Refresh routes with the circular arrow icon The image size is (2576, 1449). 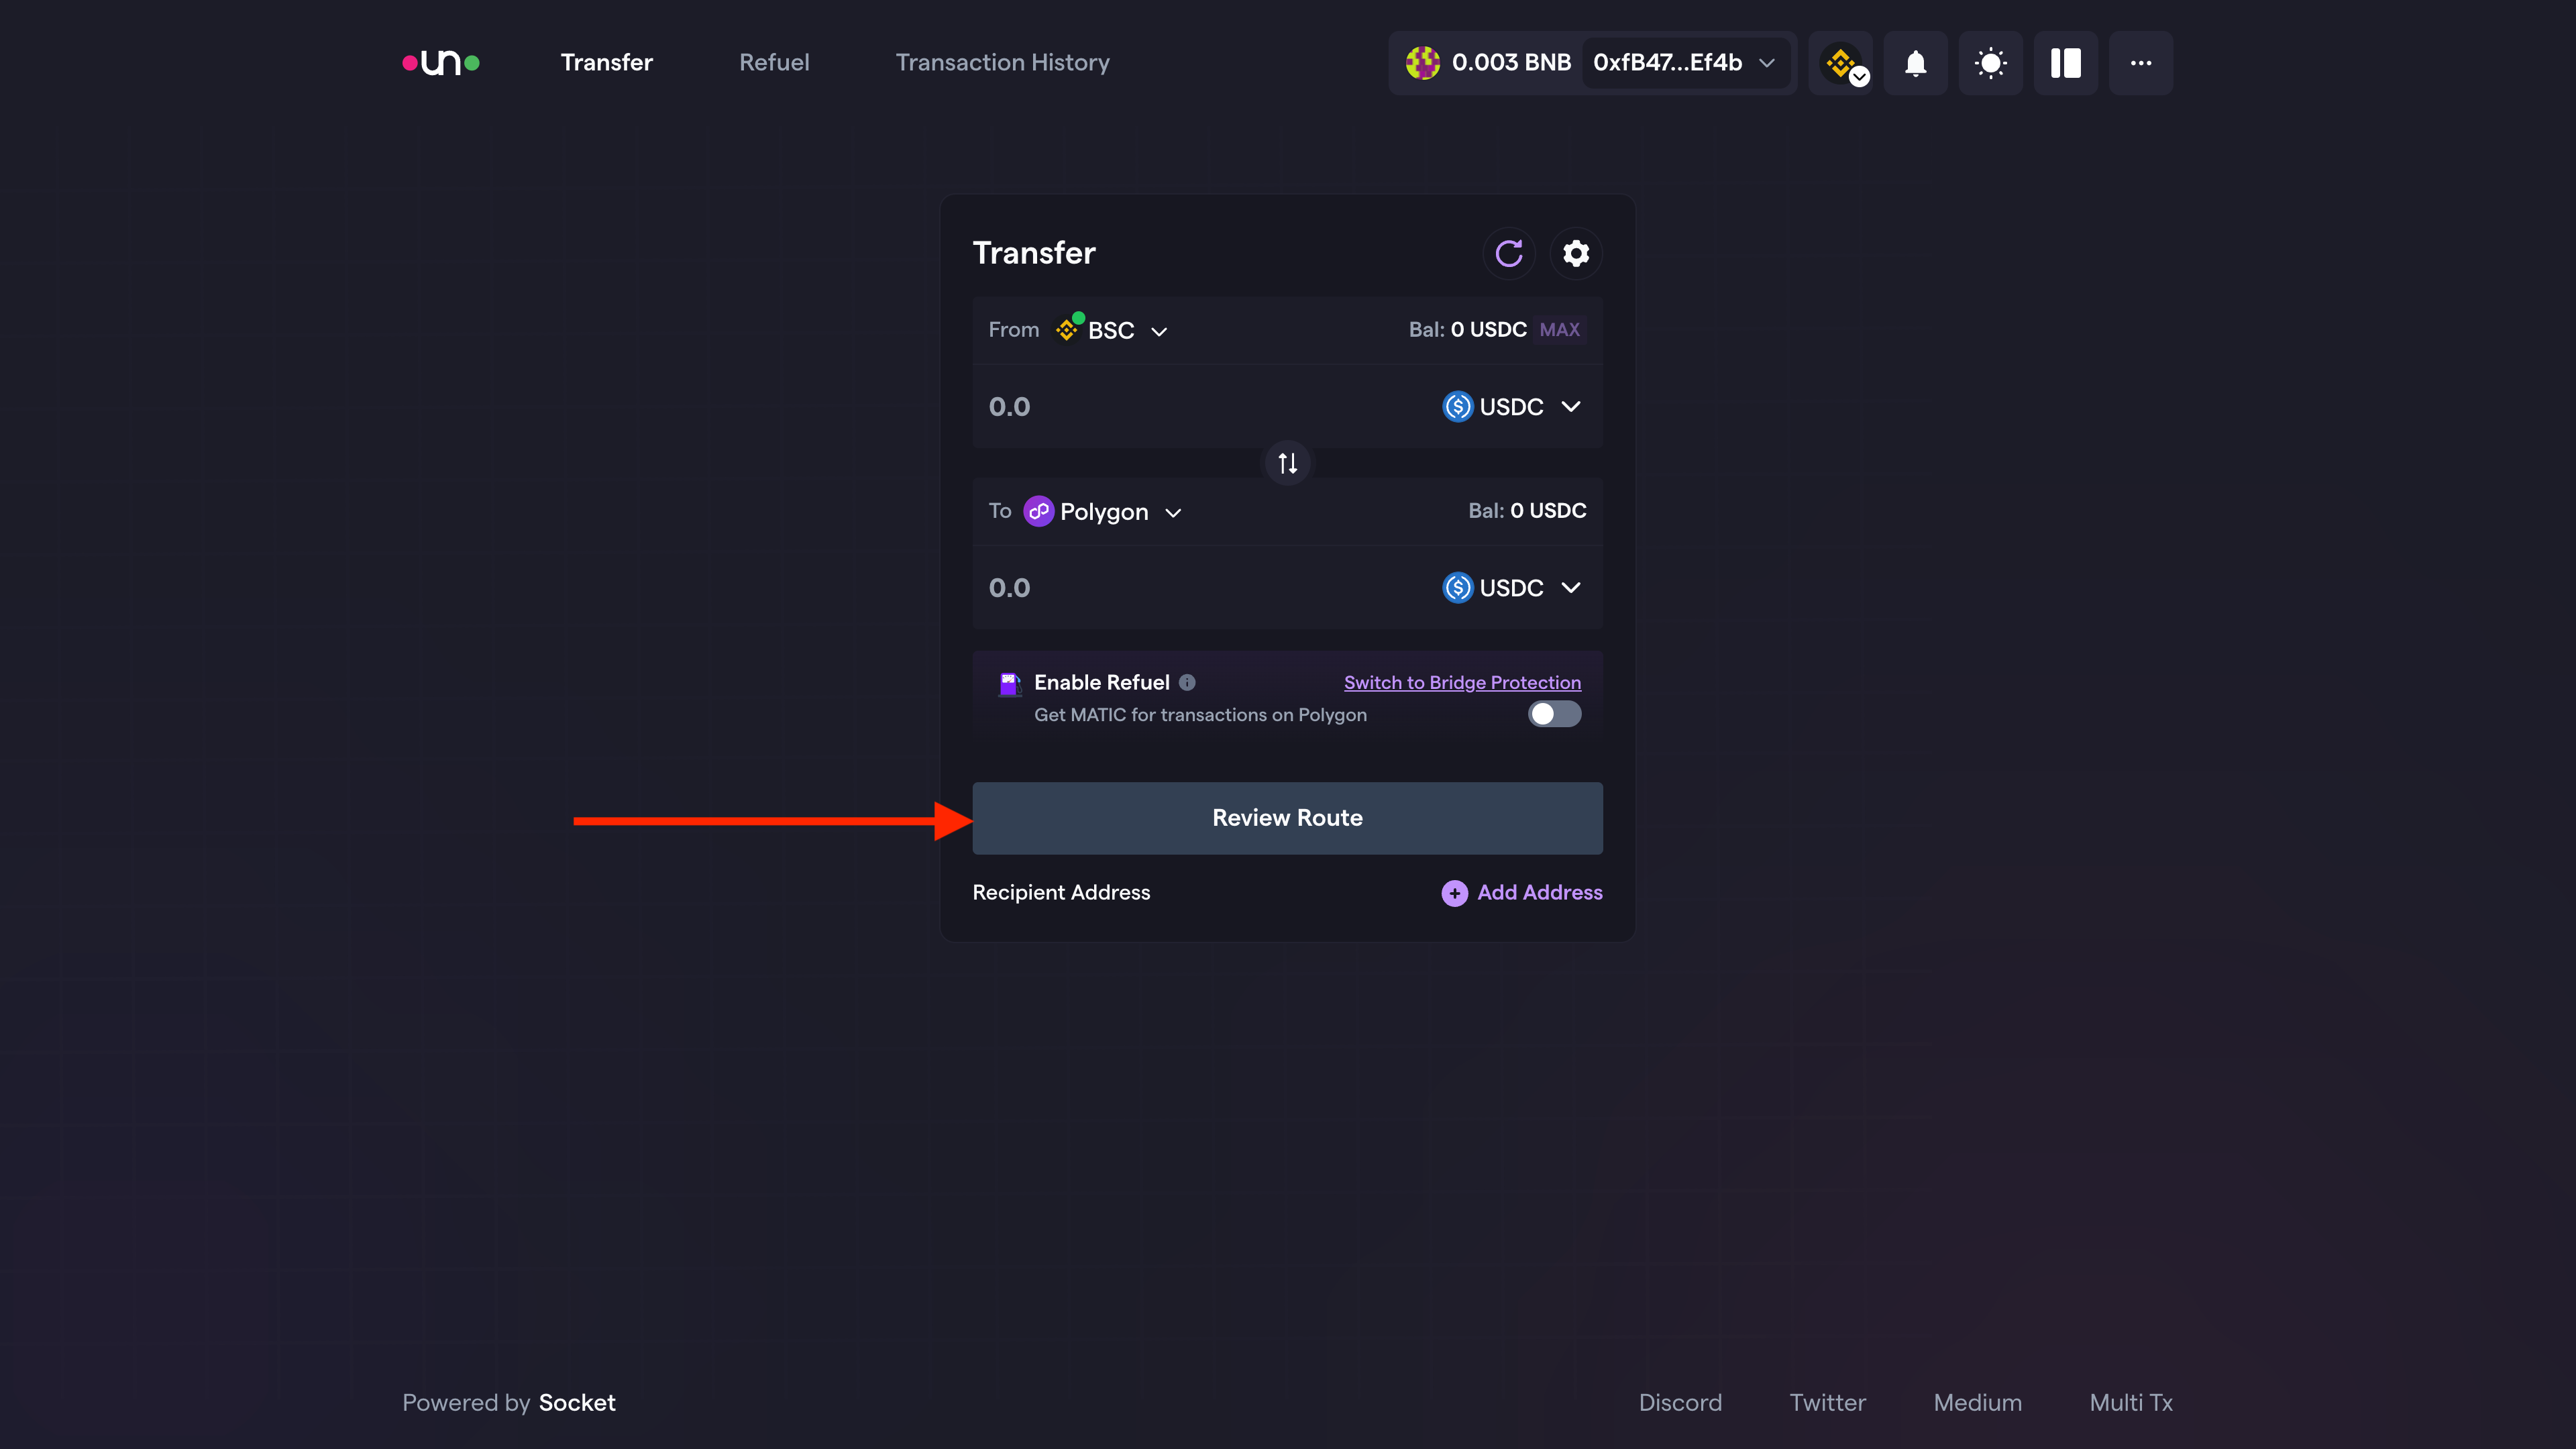(1509, 253)
